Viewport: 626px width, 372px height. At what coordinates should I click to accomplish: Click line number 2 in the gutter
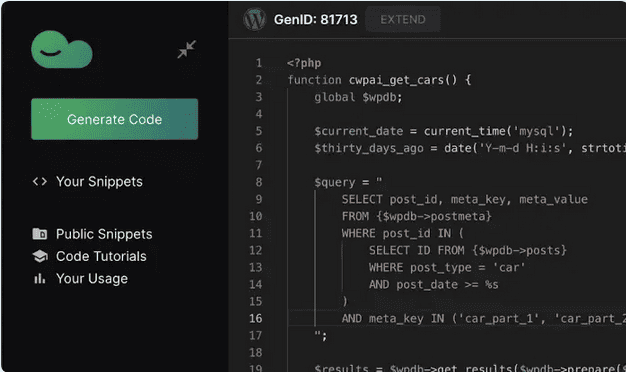click(x=259, y=80)
